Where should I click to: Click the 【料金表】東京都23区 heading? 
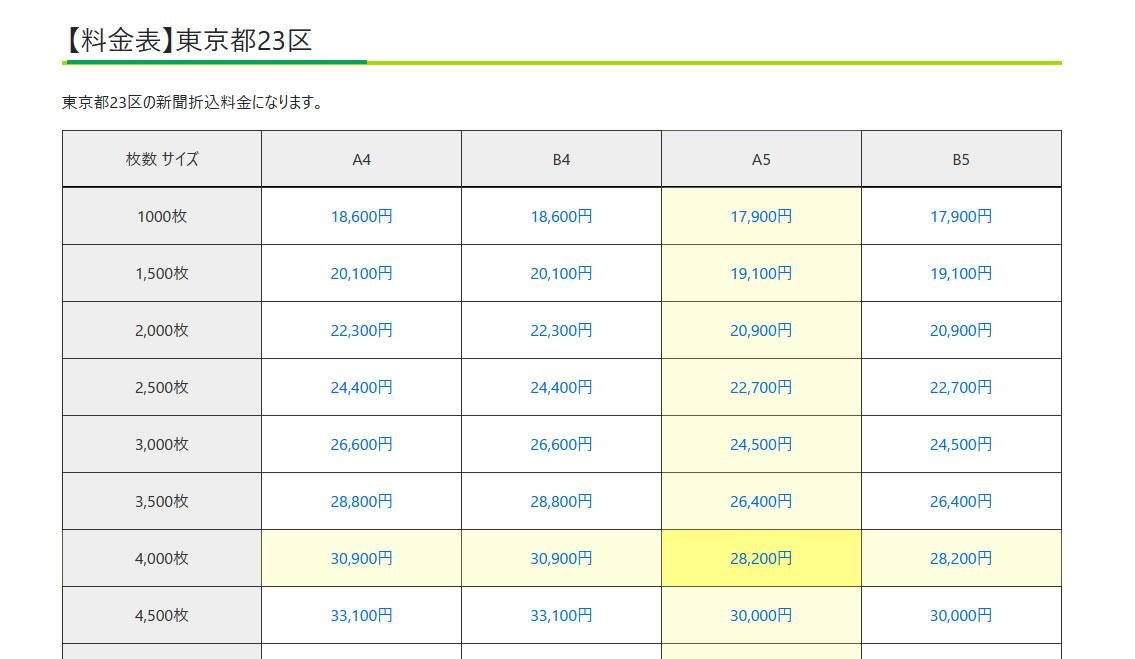pyautogui.click(x=188, y=40)
